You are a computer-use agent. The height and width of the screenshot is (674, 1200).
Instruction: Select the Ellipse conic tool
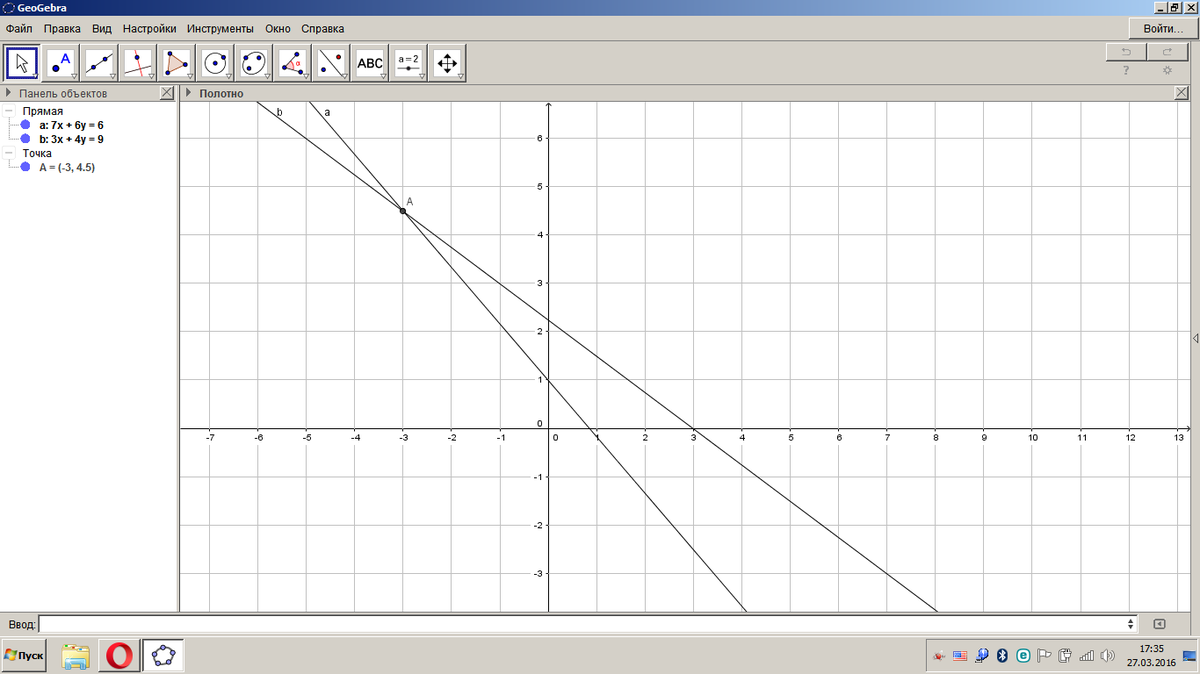click(254, 63)
